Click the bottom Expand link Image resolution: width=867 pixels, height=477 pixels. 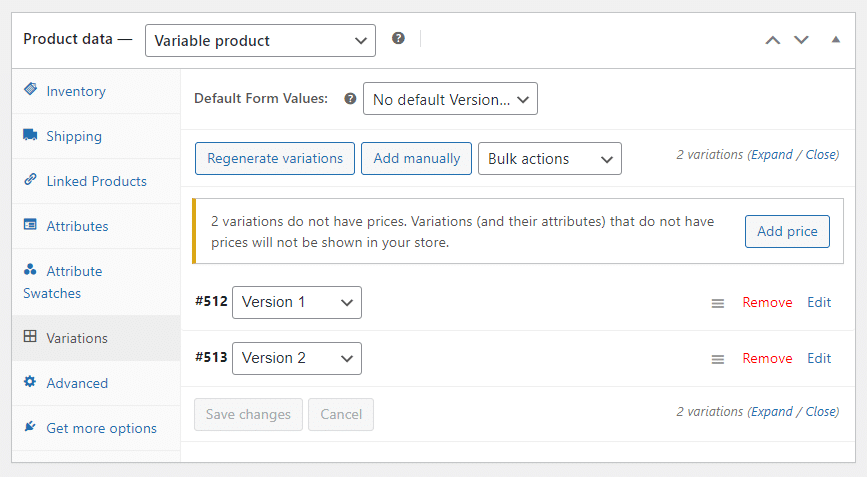772,412
